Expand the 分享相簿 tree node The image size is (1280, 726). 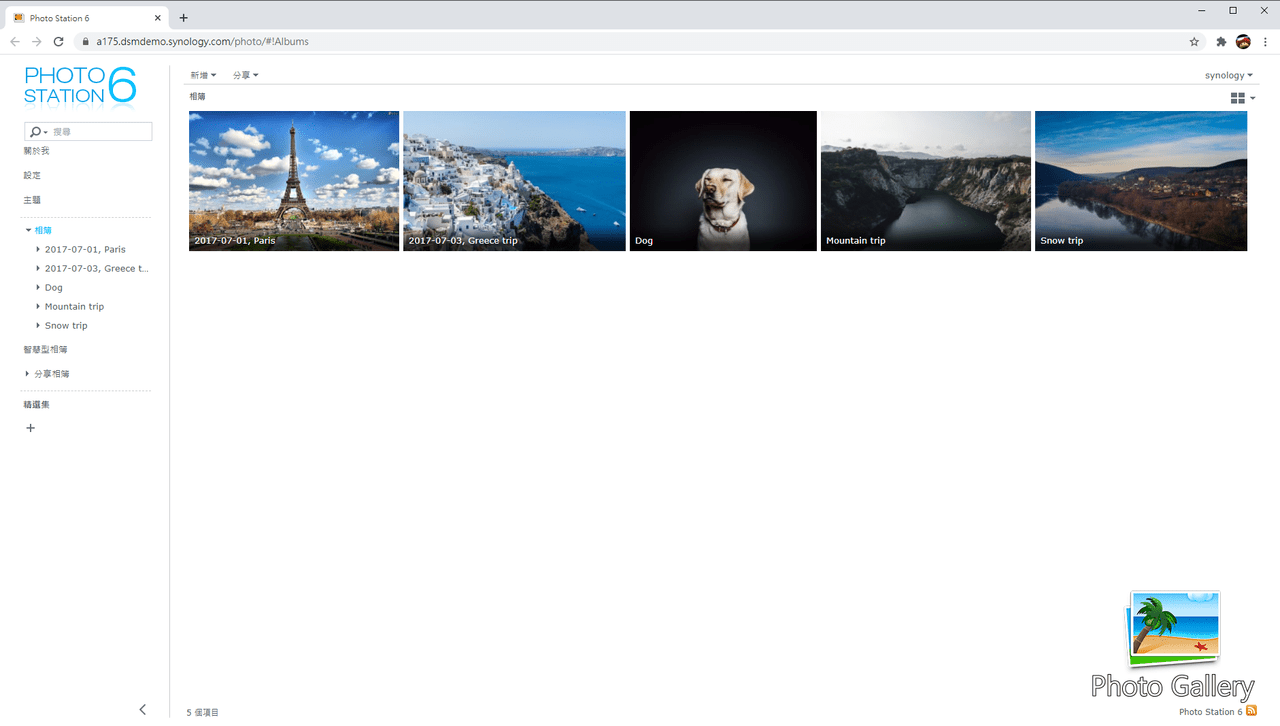pos(28,374)
